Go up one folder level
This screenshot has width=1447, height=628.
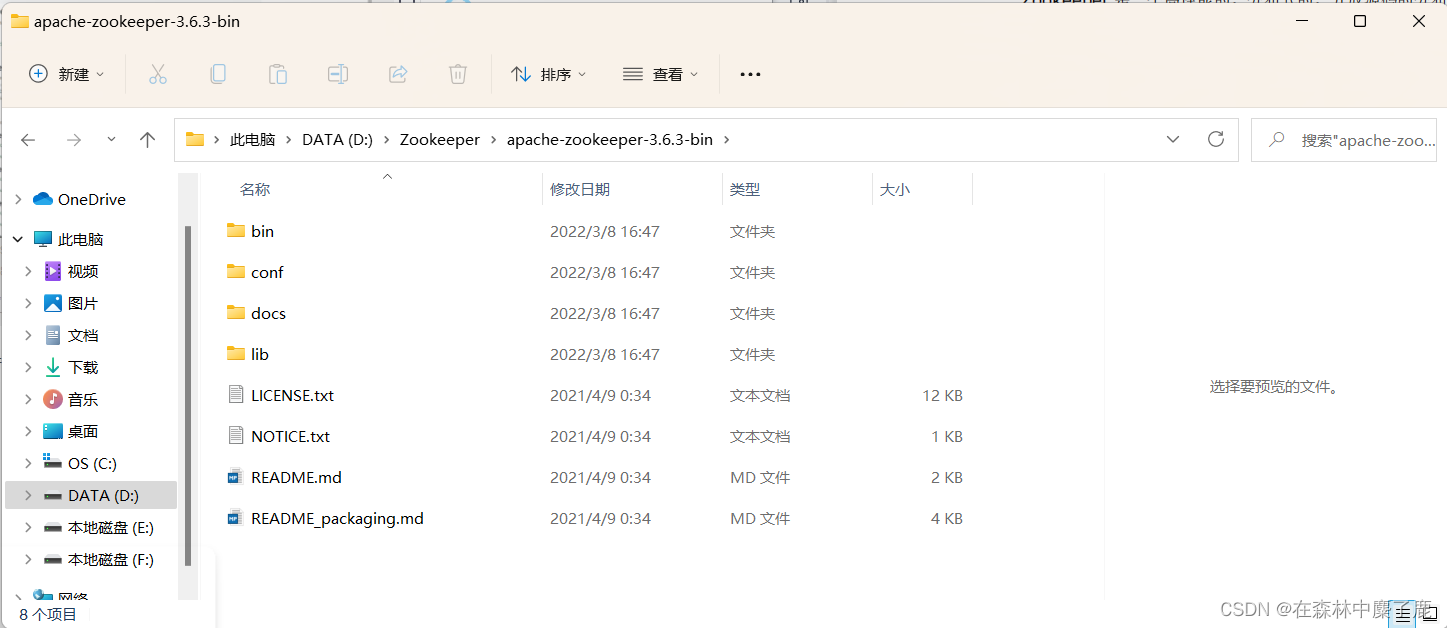[x=148, y=140]
